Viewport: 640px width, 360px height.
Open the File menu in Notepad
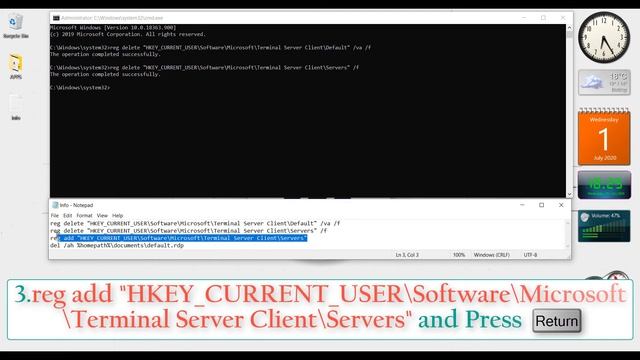coord(54,216)
